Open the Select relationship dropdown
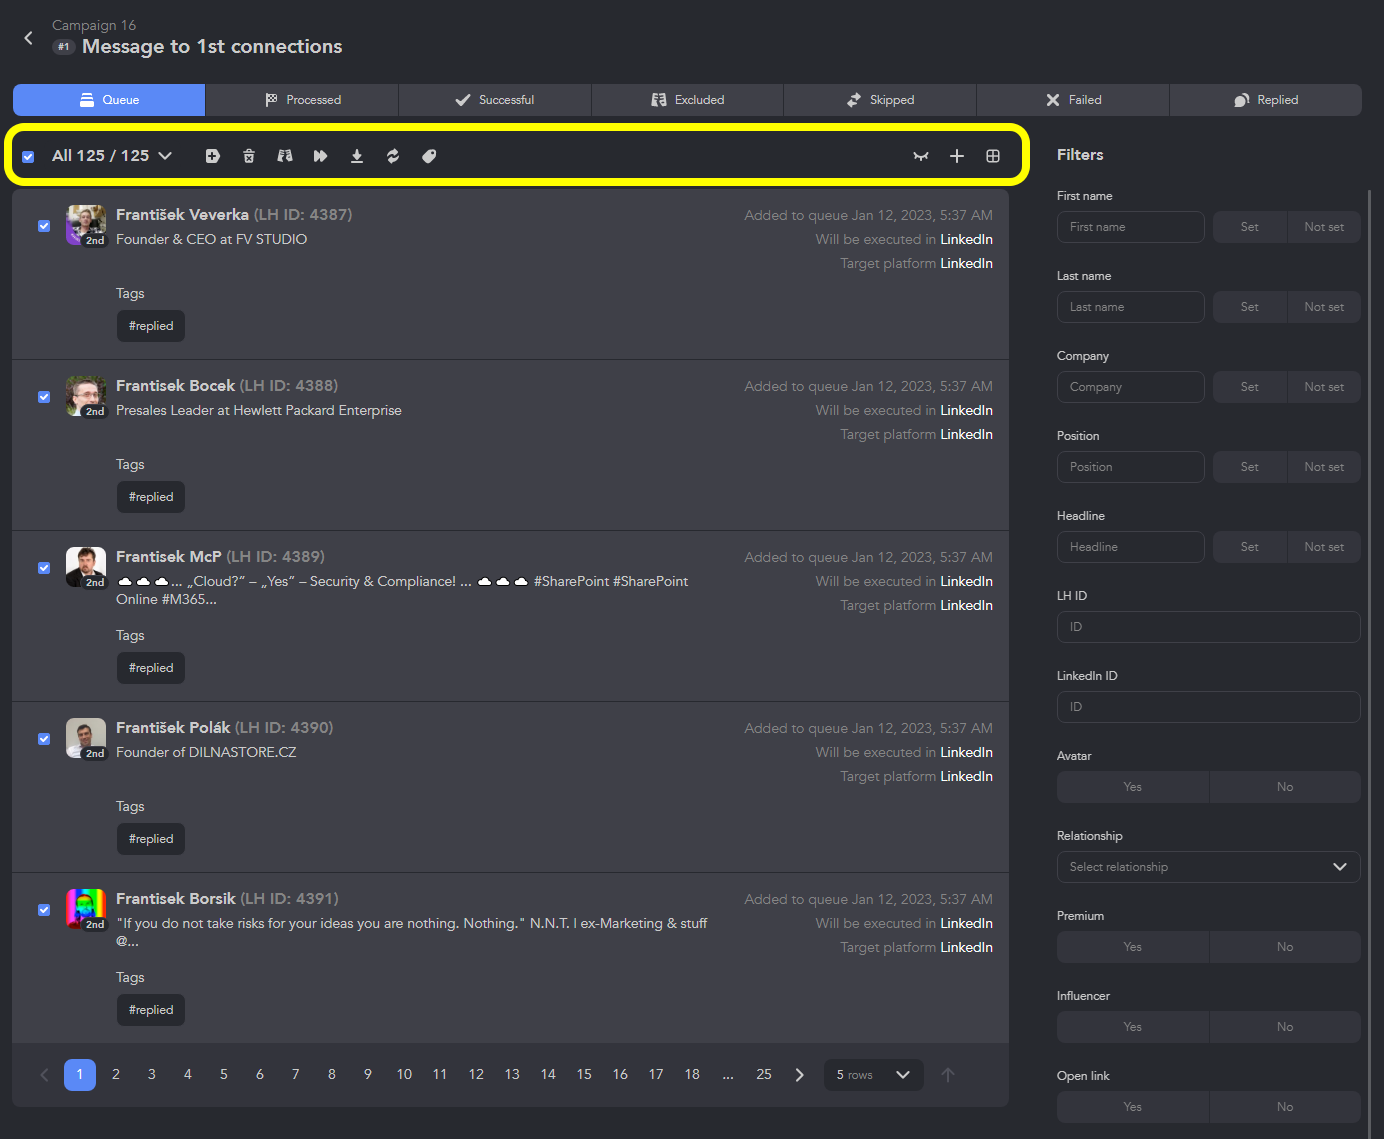This screenshot has width=1384, height=1139. click(x=1208, y=867)
